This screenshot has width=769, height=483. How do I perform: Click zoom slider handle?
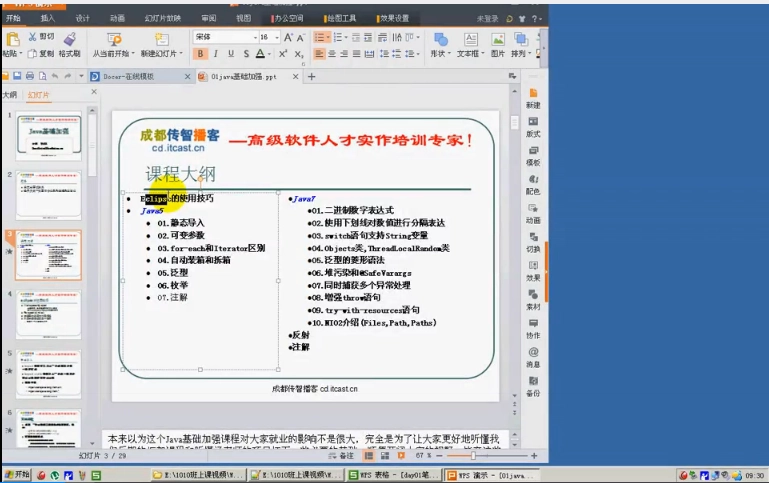tap(473, 456)
